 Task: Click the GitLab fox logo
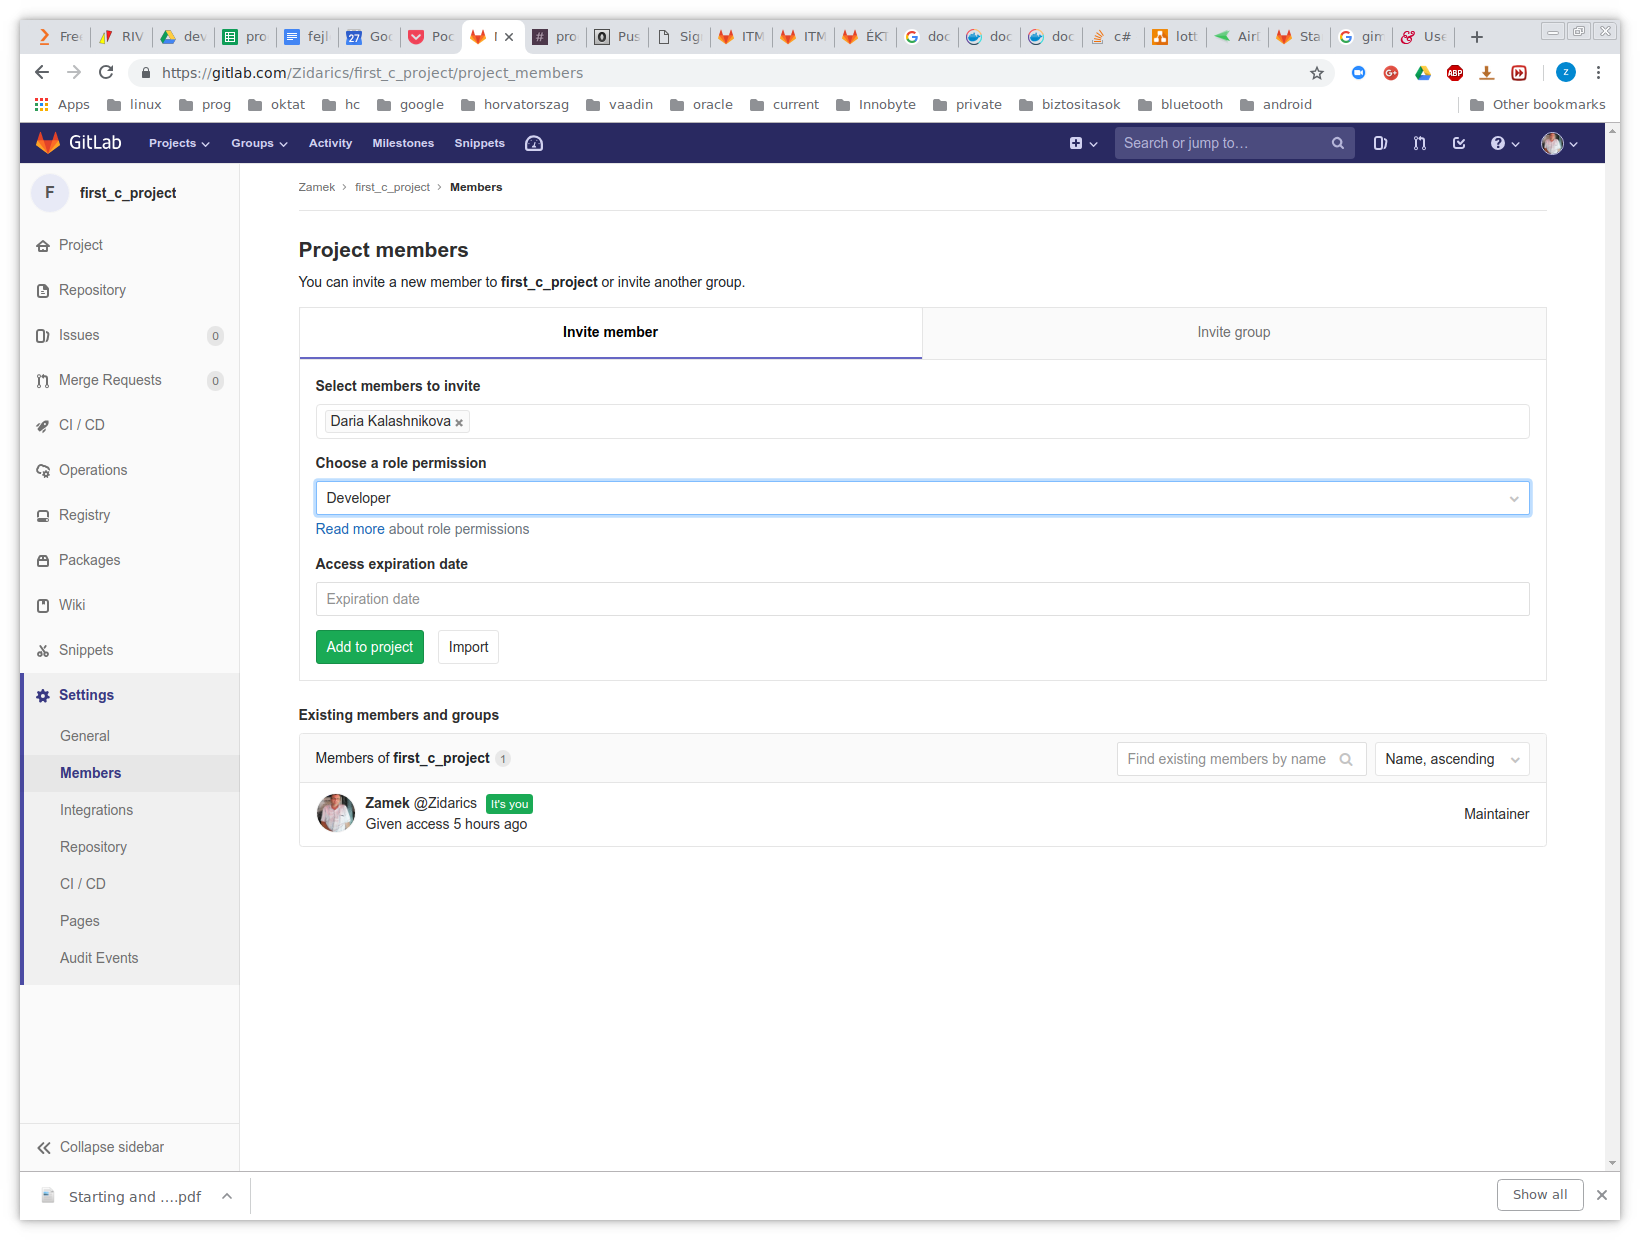tap(48, 143)
